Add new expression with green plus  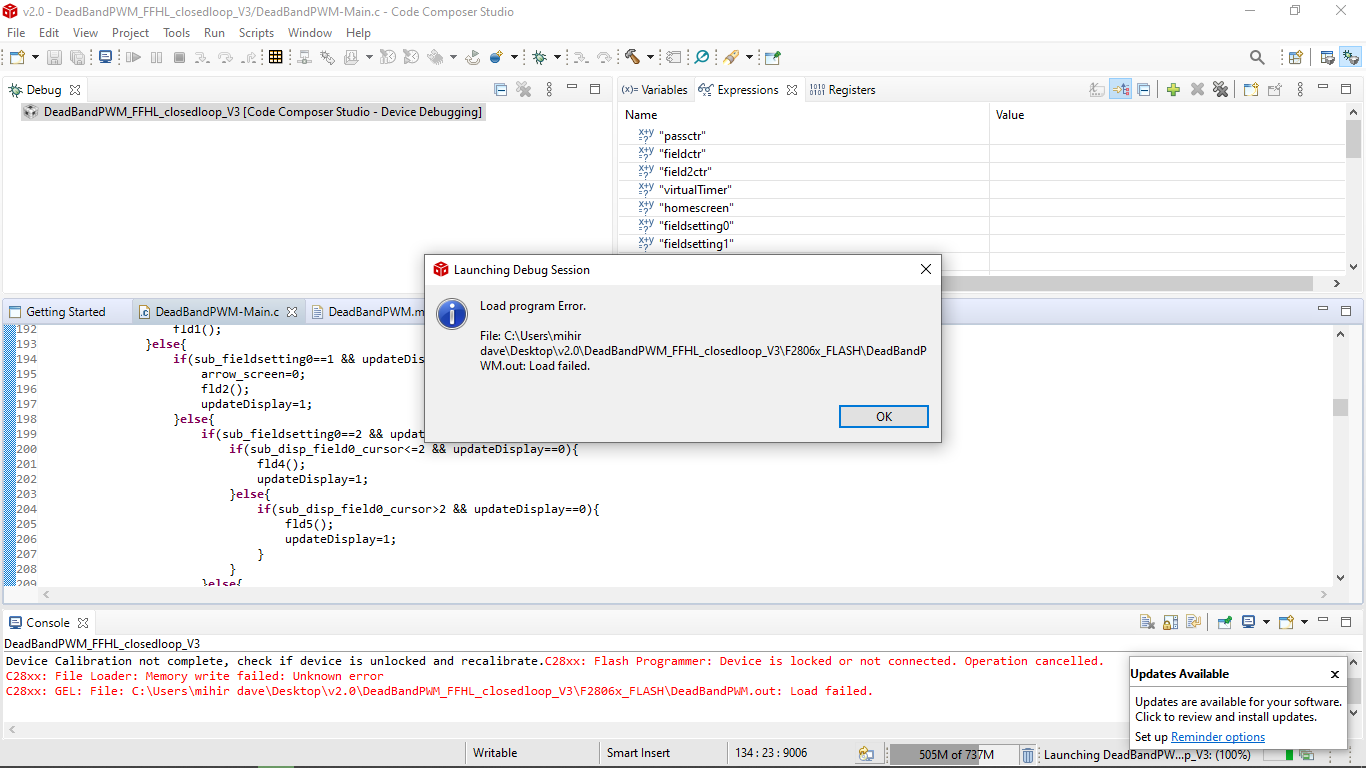click(1173, 90)
